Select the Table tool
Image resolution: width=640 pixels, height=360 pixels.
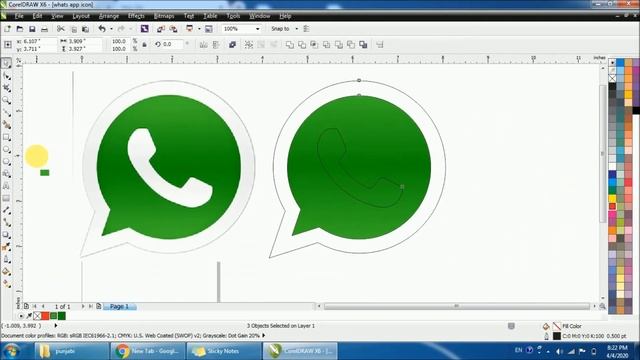point(7,198)
